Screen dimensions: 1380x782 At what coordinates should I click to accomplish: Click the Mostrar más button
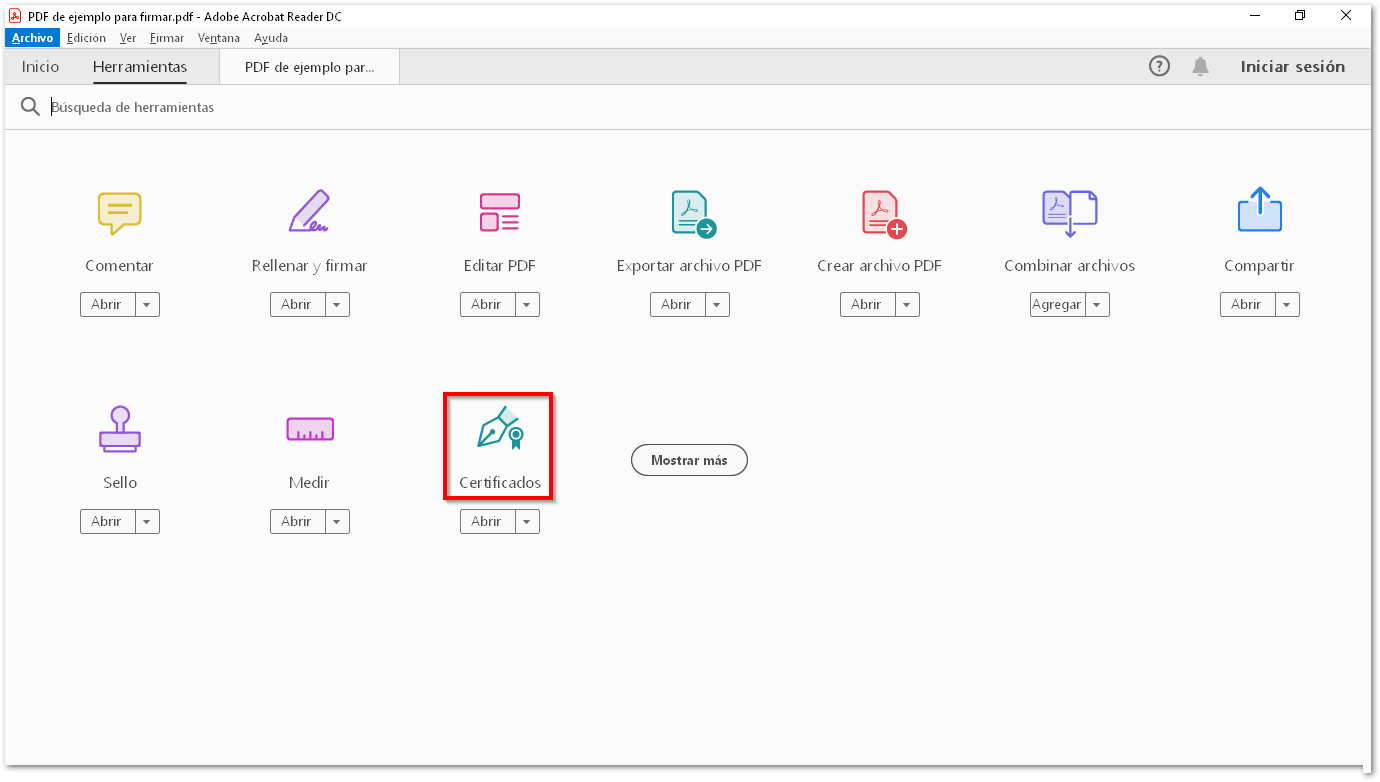689,461
